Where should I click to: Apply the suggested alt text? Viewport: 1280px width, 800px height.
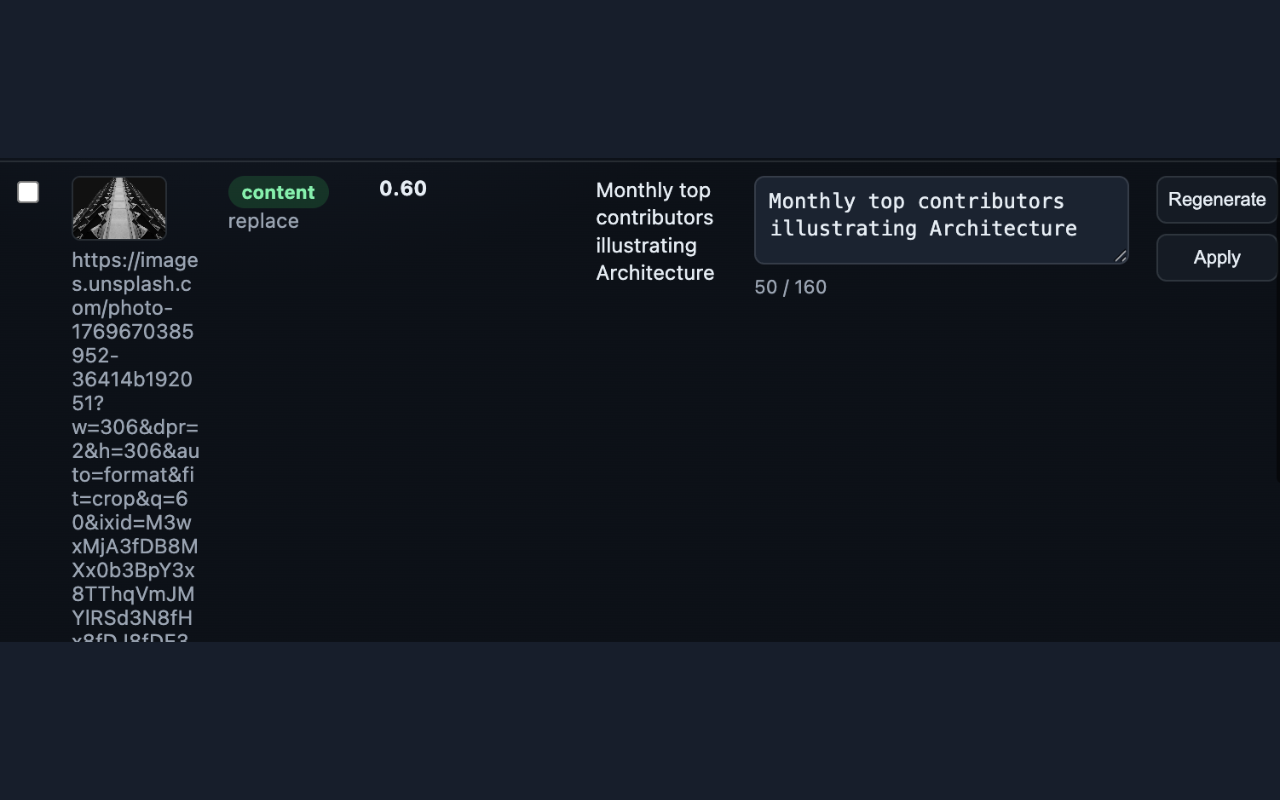[1216, 257]
